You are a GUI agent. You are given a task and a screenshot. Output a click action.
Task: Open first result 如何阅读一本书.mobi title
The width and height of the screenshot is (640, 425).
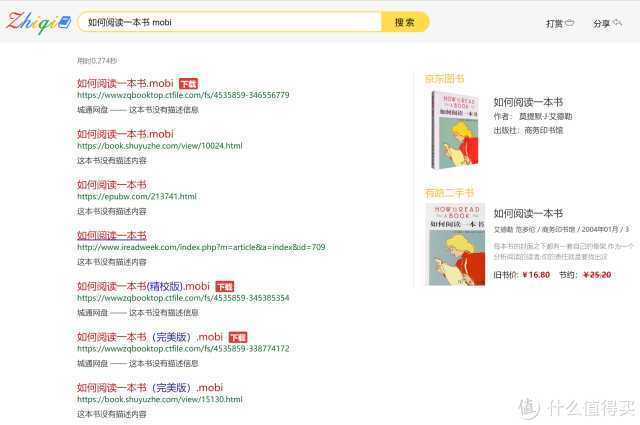125,83
